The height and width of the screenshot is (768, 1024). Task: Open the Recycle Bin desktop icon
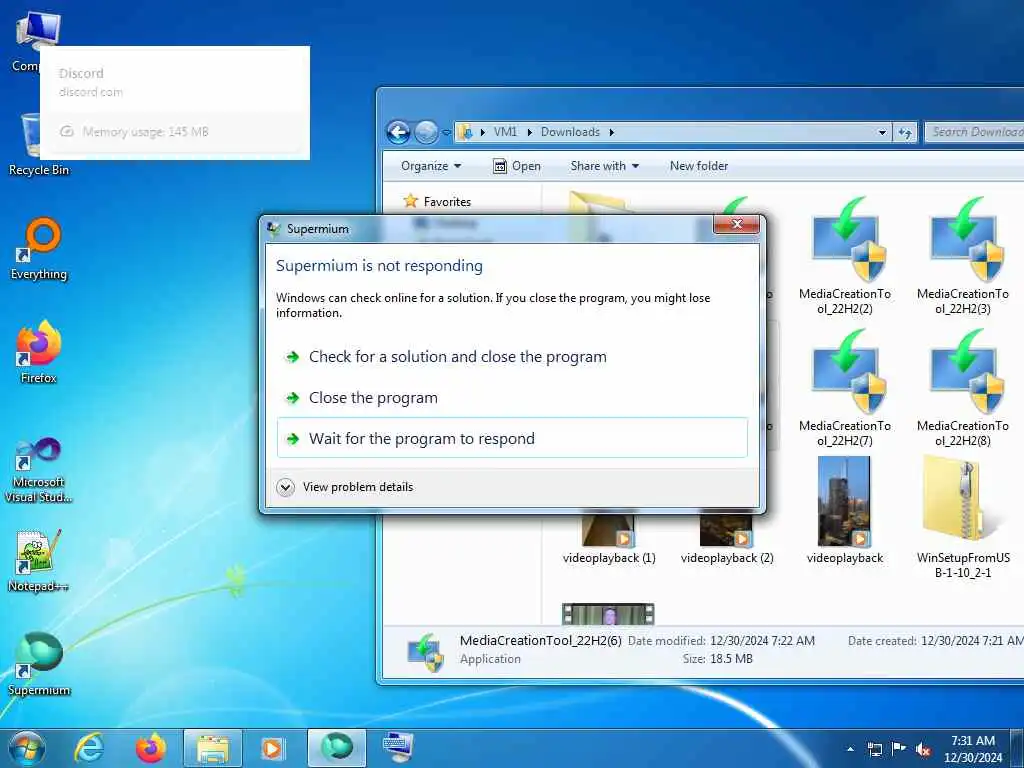pos(38,144)
